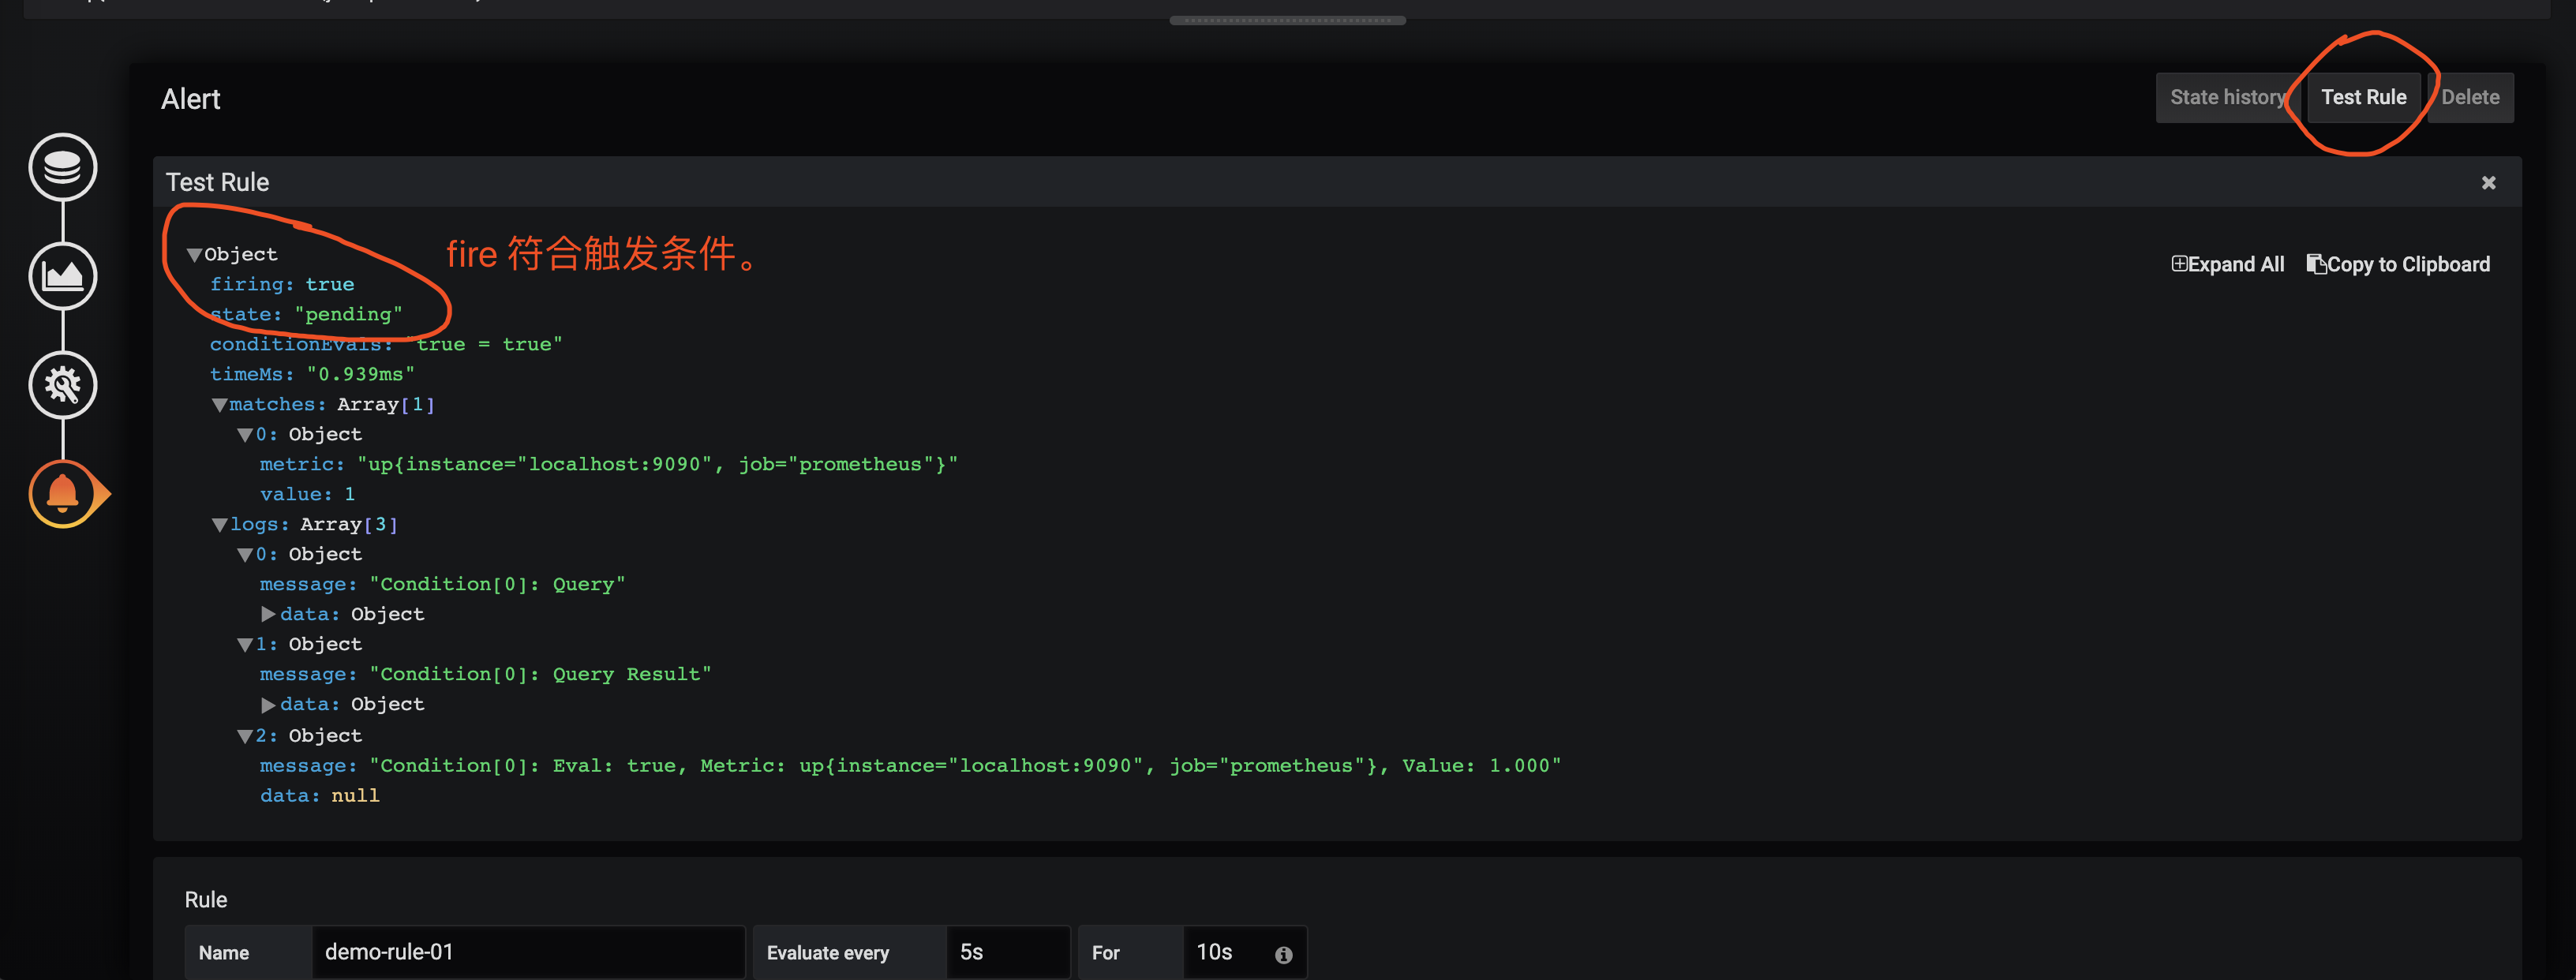Click the panel resize drag handle at top
Viewport: 2576px width, 980px height.
point(1288,20)
